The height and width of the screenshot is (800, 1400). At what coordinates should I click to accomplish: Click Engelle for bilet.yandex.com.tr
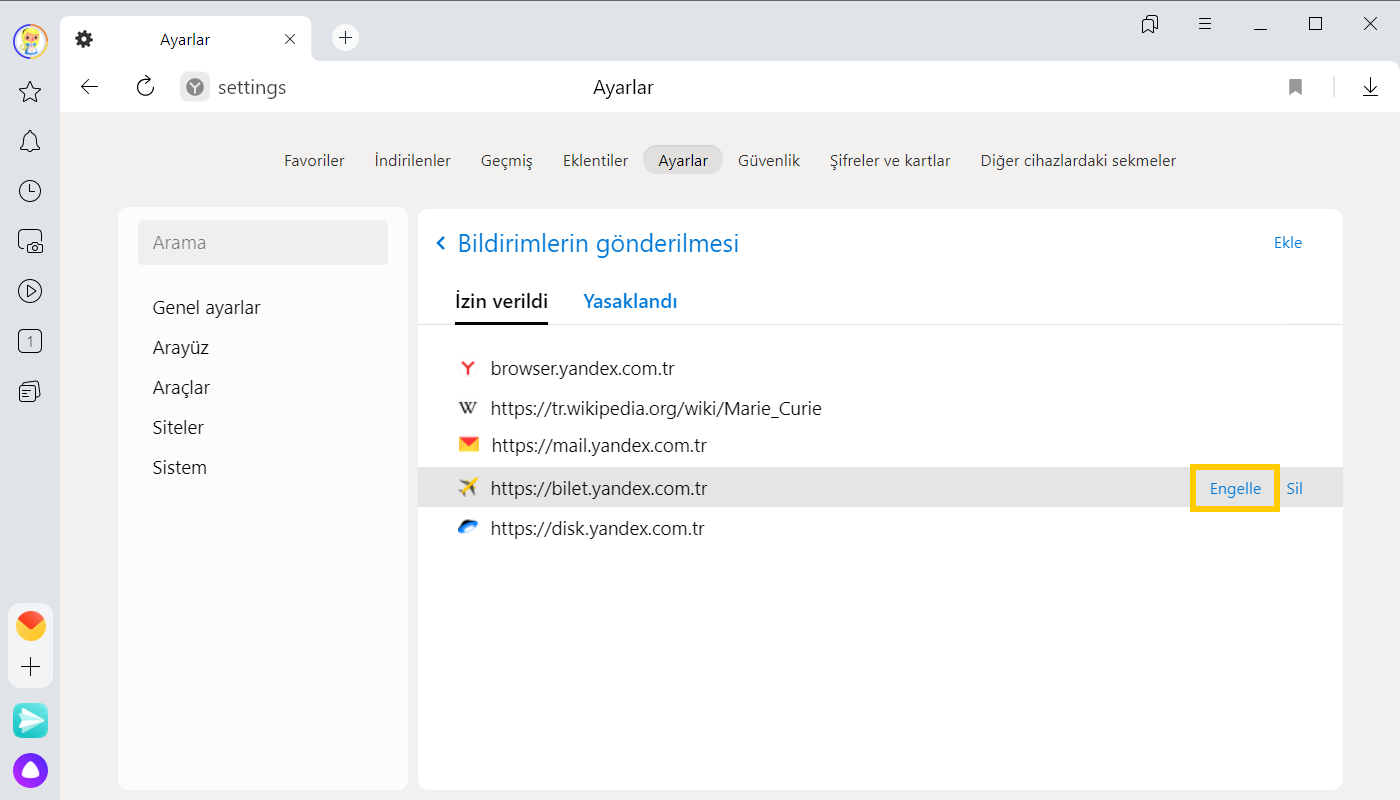(x=1235, y=489)
